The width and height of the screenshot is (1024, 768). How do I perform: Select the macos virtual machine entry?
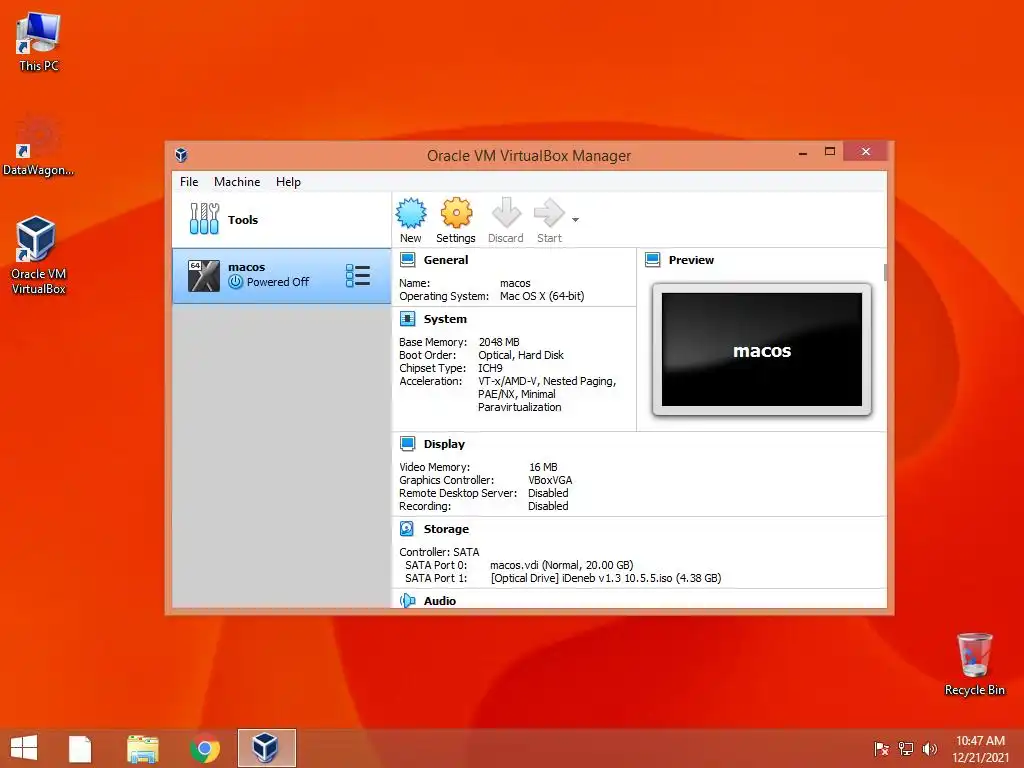coord(281,276)
